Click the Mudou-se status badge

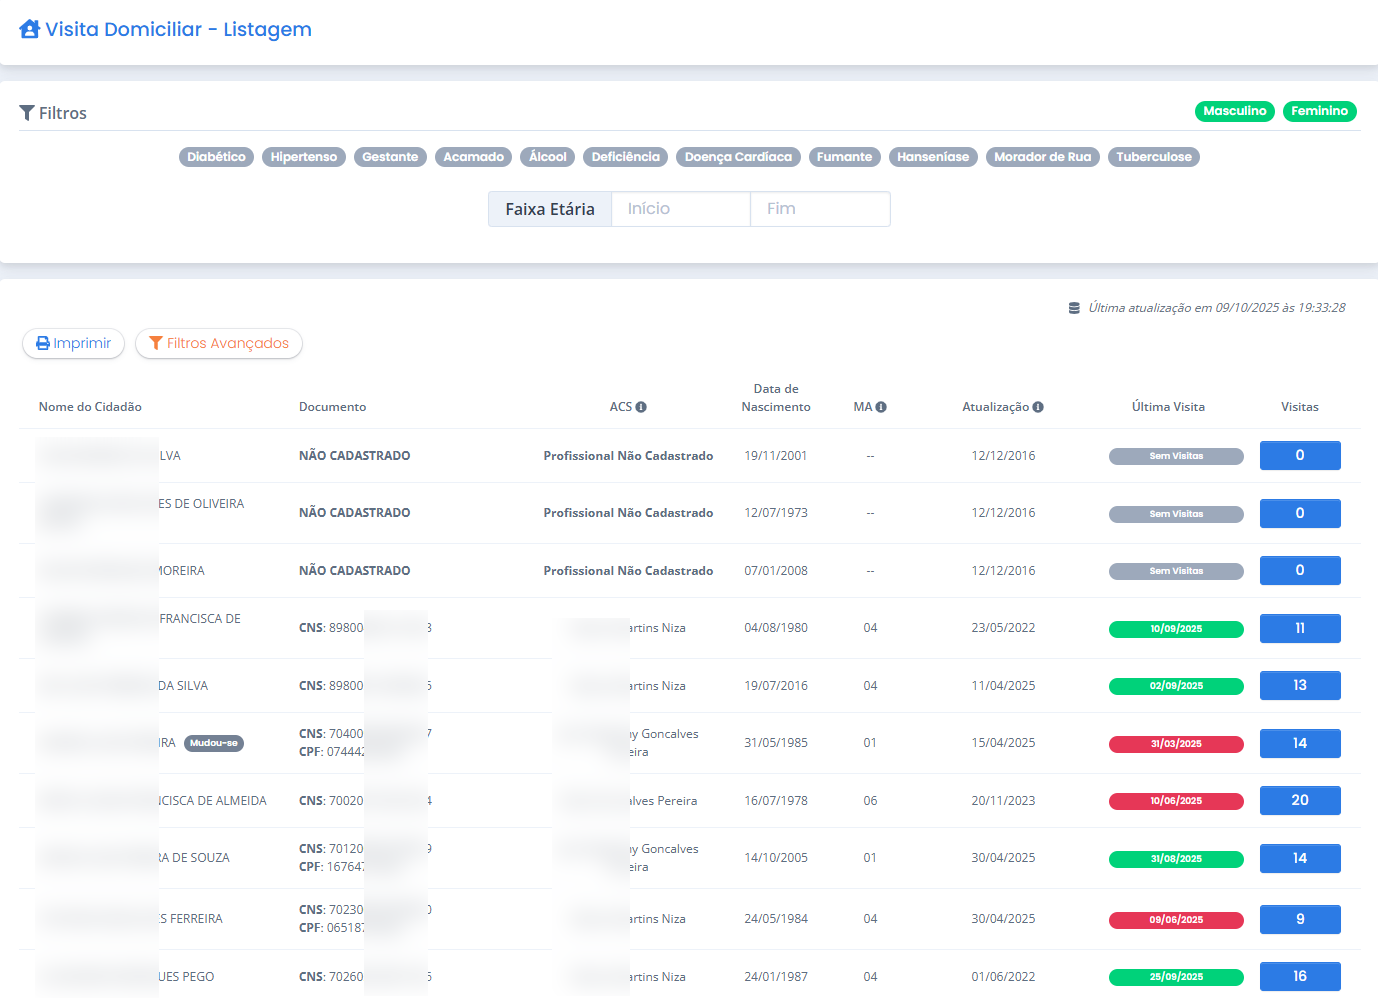pyautogui.click(x=214, y=743)
